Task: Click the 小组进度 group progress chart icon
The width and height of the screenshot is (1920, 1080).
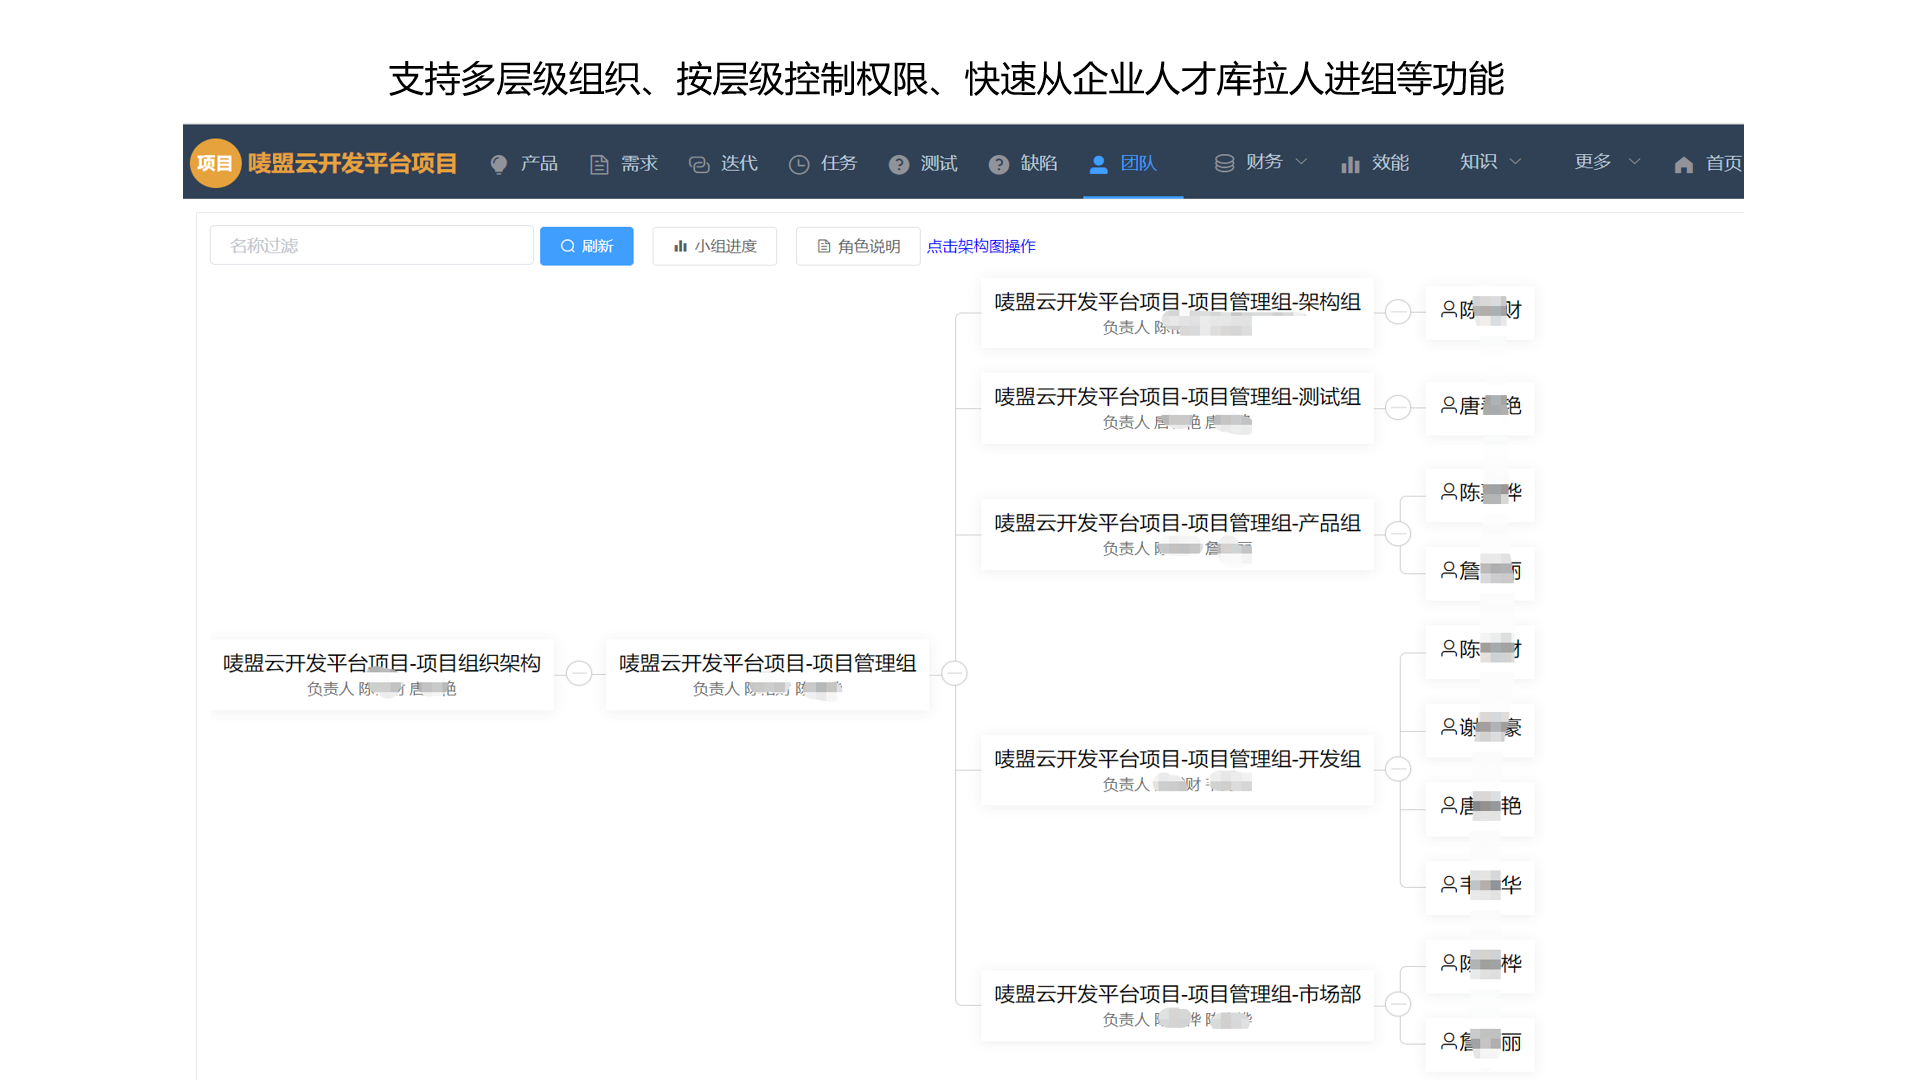Action: (x=681, y=246)
